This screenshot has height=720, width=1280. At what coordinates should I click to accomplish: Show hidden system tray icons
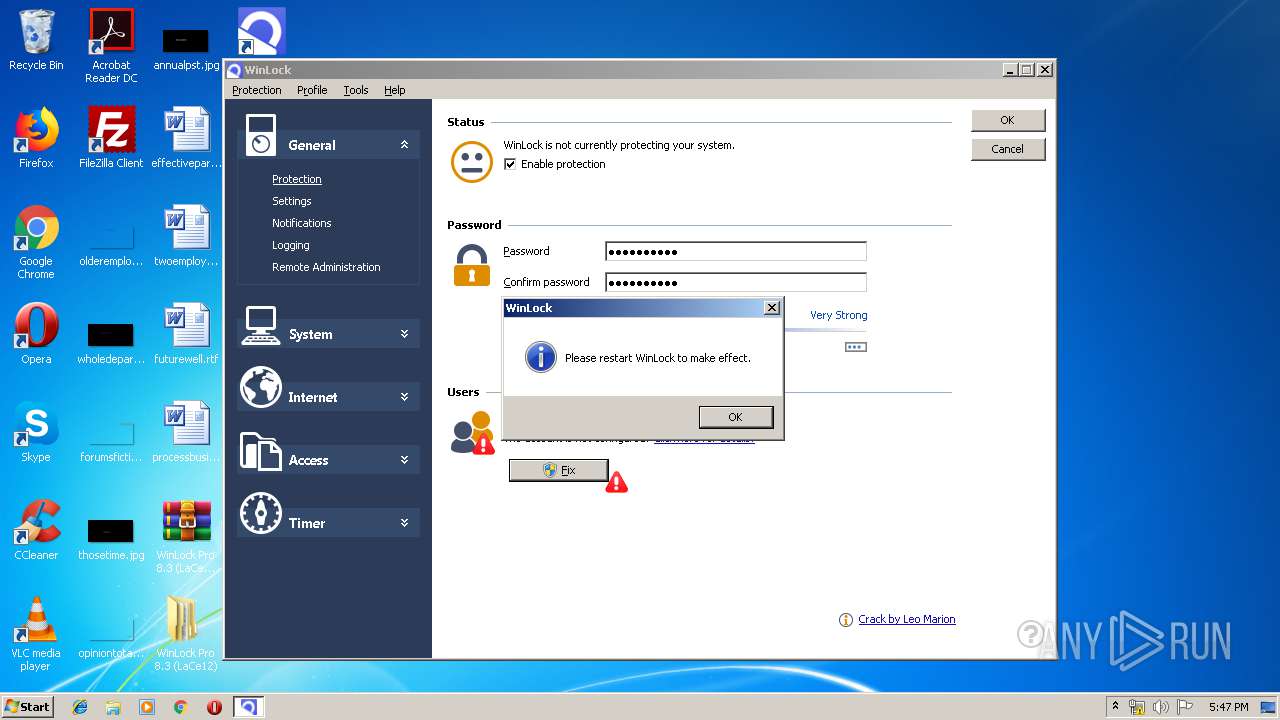click(1115, 707)
